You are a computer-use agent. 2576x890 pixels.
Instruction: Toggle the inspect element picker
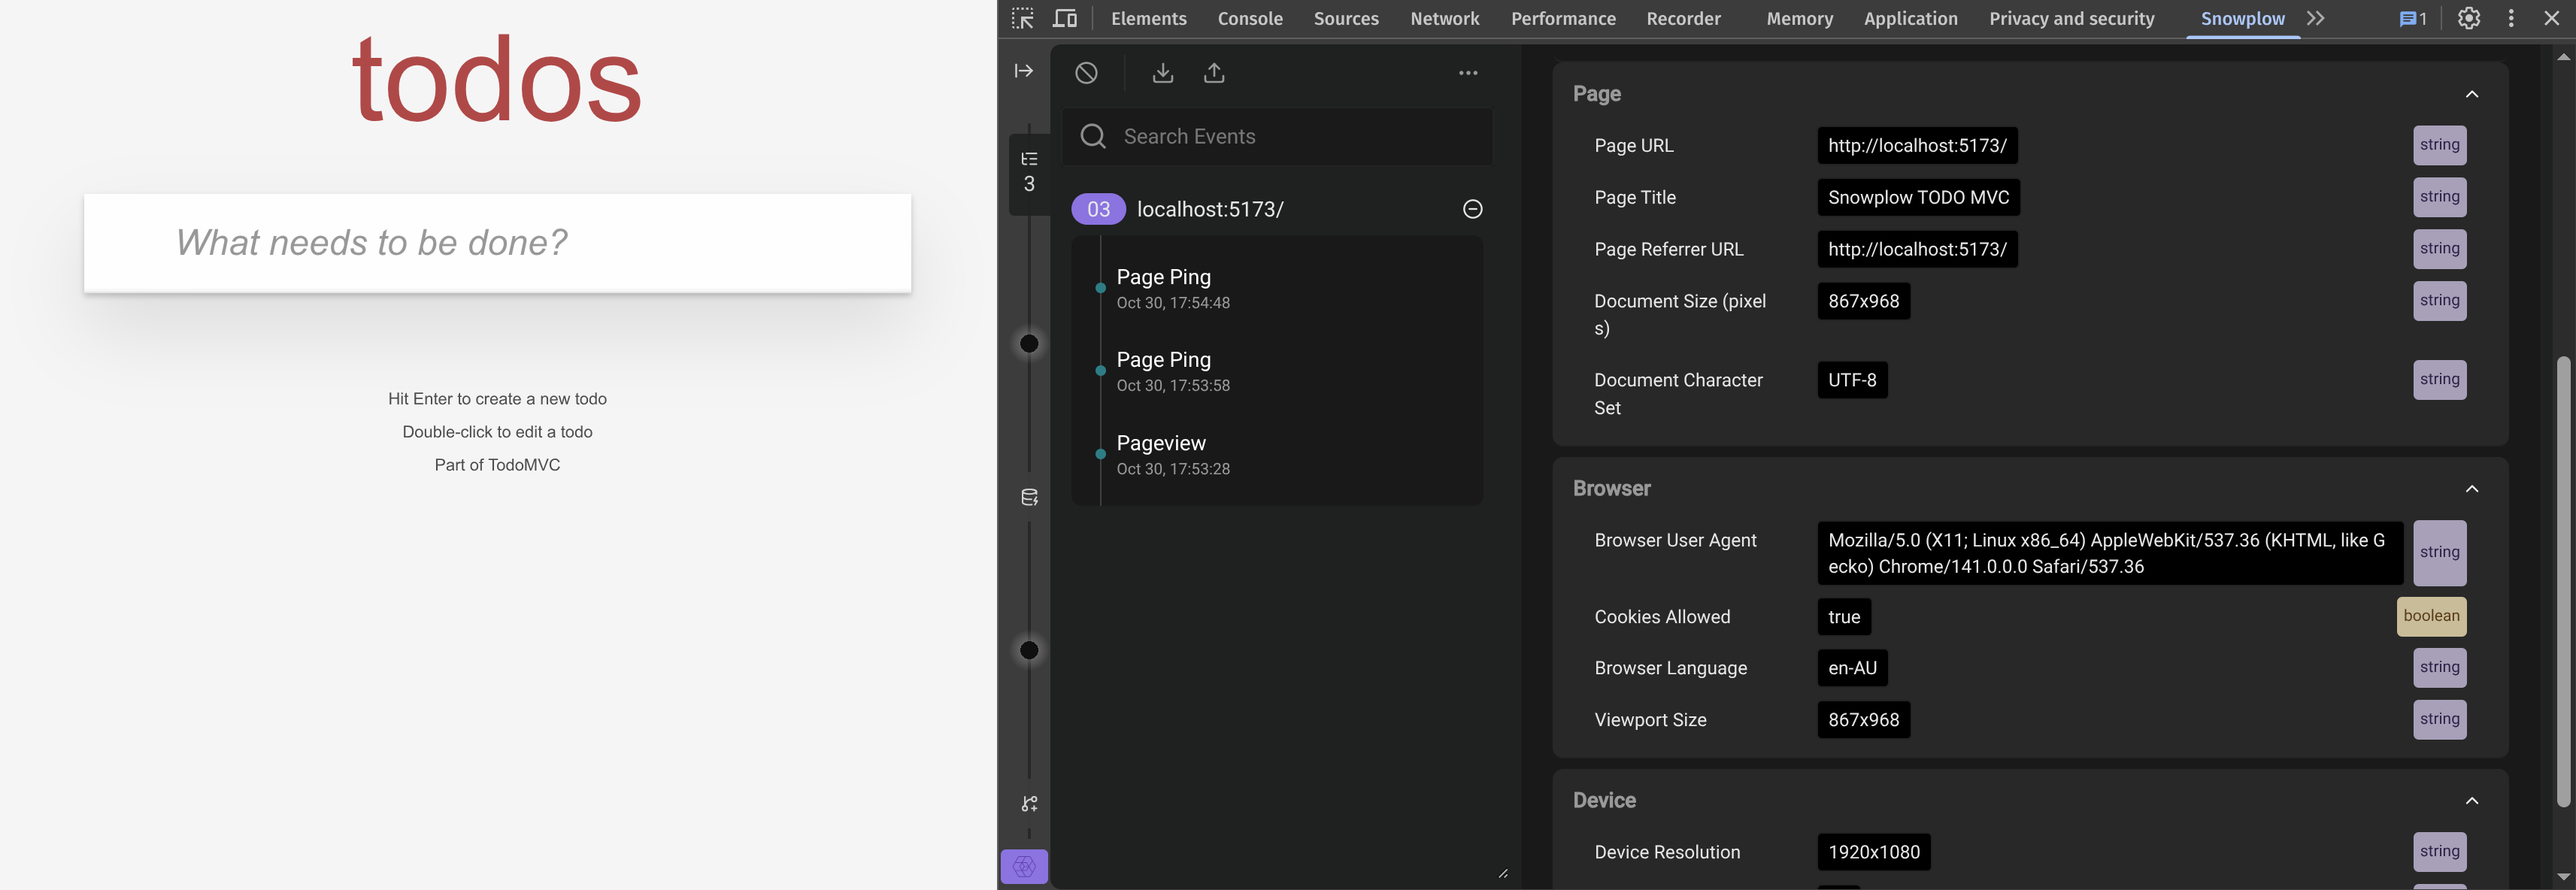pyautogui.click(x=1022, y=18)
